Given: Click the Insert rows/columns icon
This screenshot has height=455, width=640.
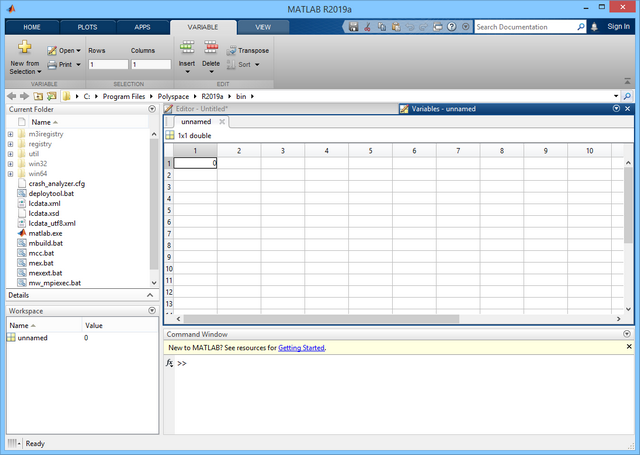Looking at the screenshot, I should 187,47.
